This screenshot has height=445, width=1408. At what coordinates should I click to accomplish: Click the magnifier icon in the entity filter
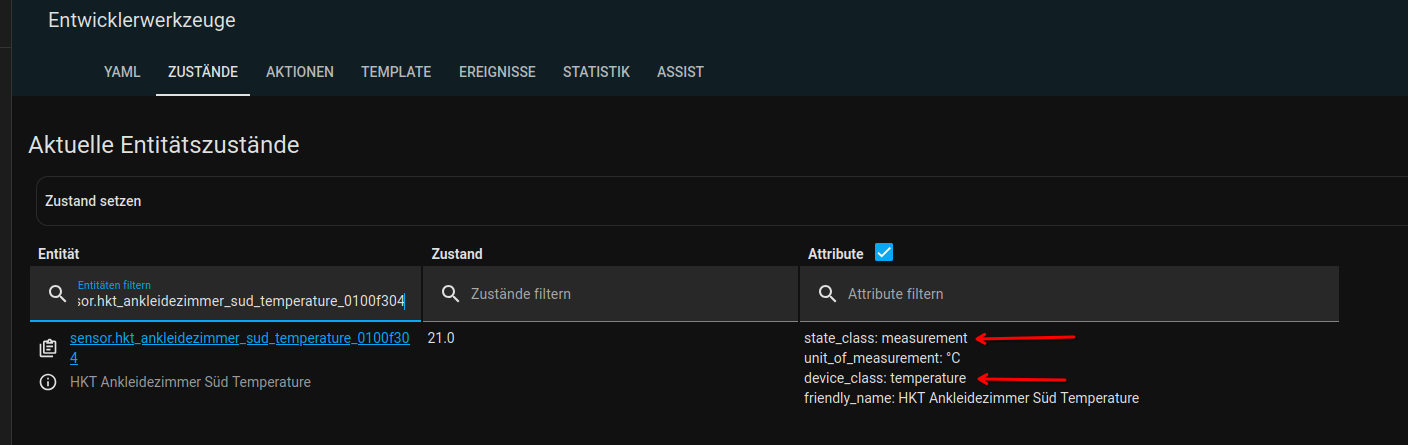click(x=57, y=294)
